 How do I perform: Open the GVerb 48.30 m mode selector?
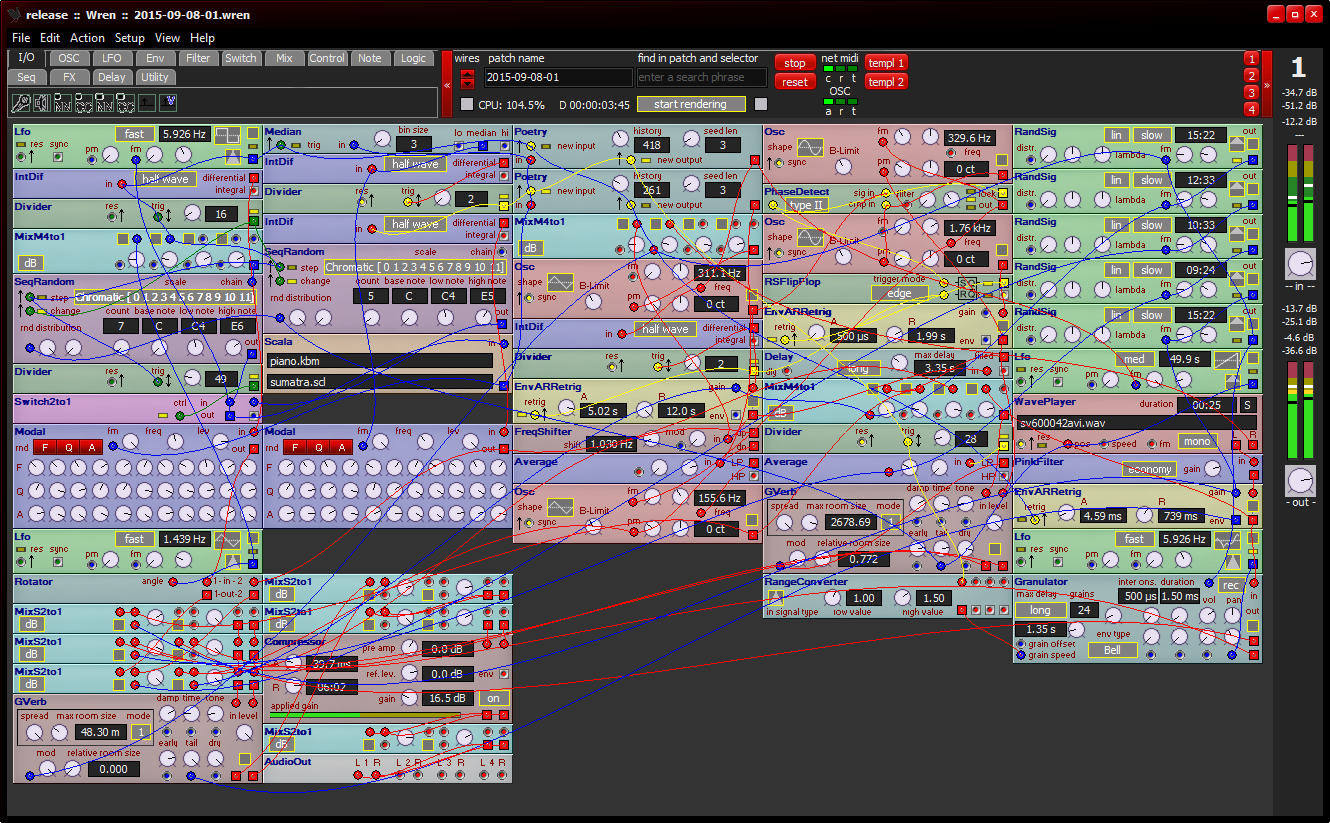pos(141,732)
